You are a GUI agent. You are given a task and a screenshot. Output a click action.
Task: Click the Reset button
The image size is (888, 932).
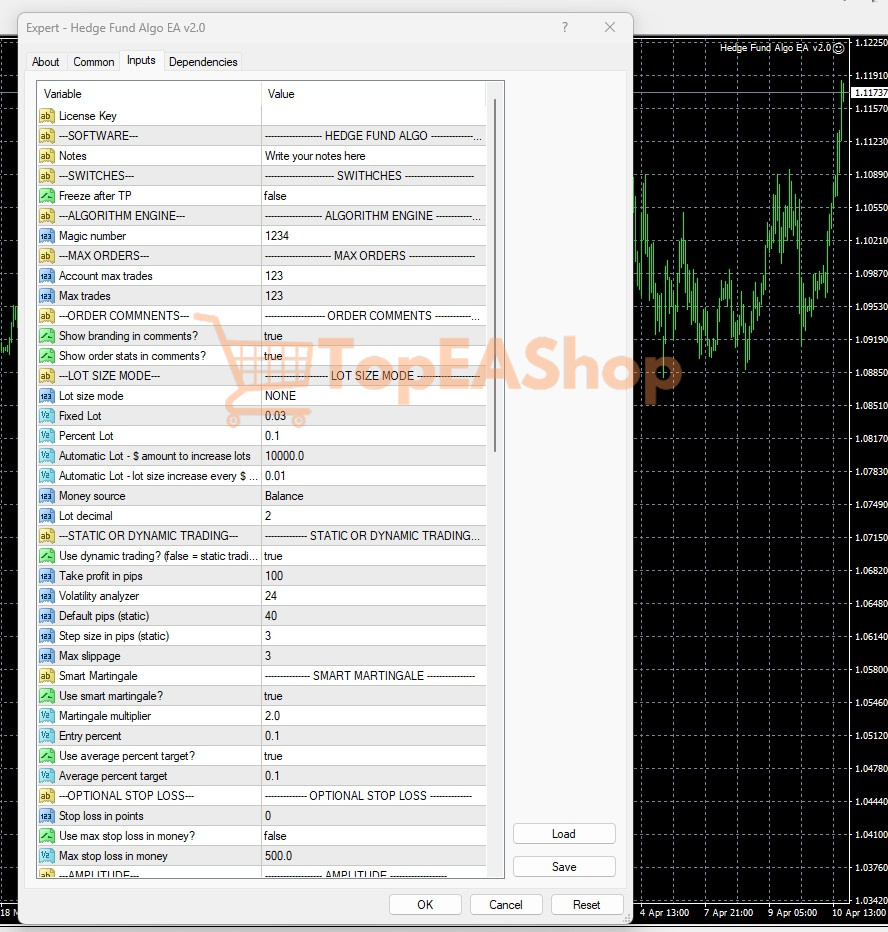pos(587,904)
